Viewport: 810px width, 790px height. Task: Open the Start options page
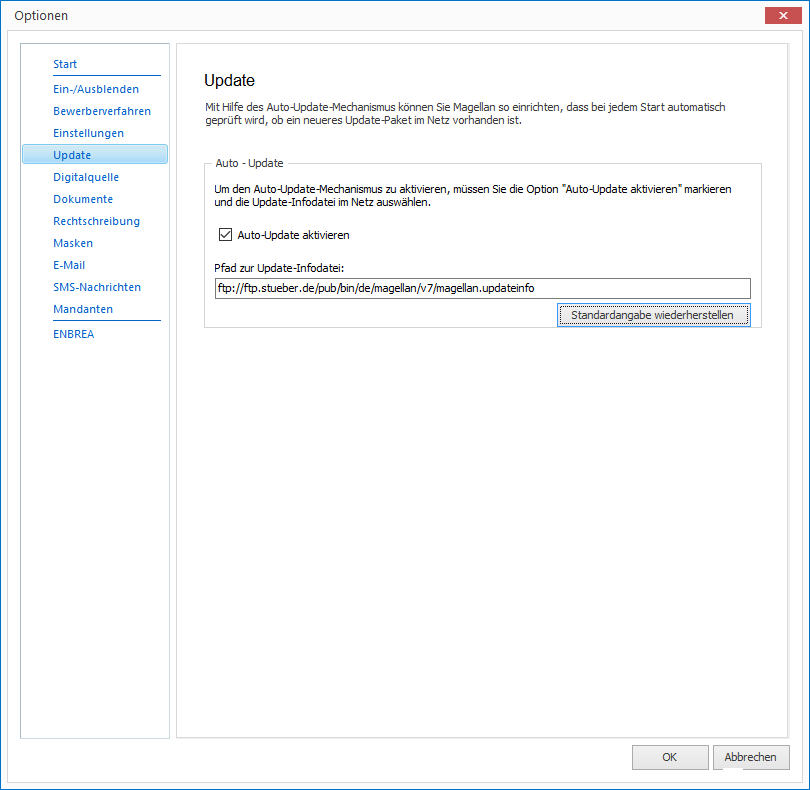click(65, 64)
